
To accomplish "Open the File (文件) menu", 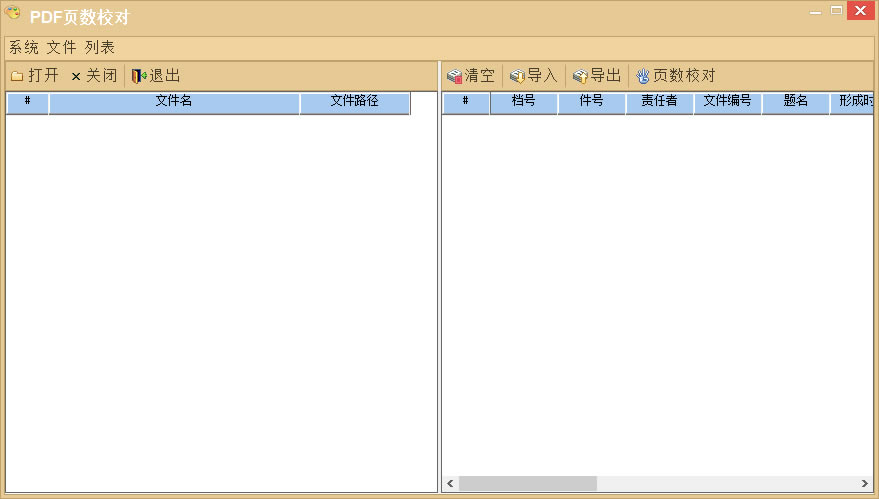I will tap(61, 47).
